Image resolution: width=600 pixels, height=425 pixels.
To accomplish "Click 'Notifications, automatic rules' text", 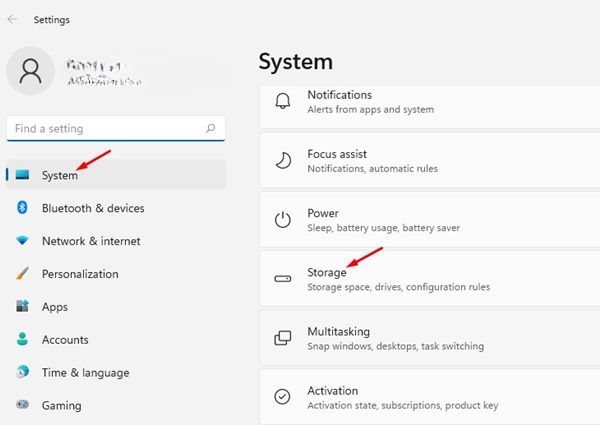I will [x=373, y=169].
